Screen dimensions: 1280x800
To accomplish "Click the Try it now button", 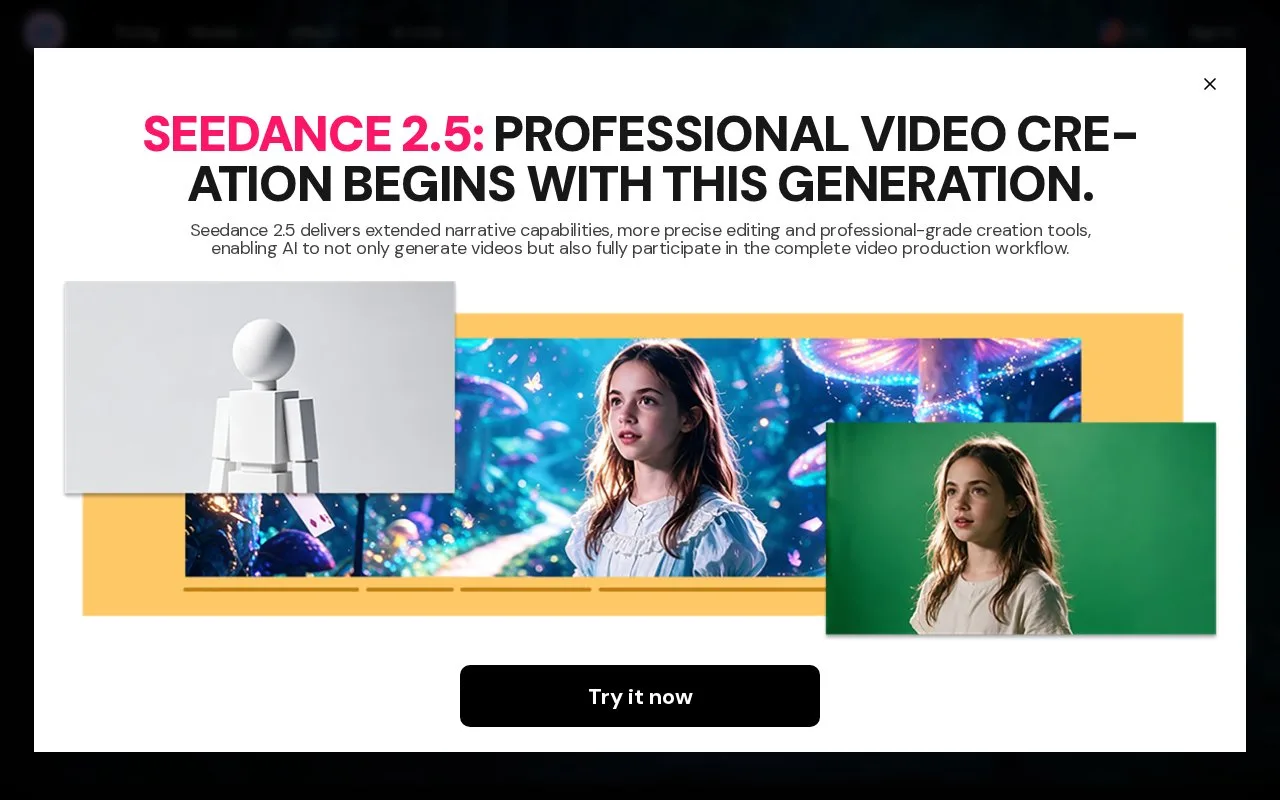I will [x=640, y=696].
